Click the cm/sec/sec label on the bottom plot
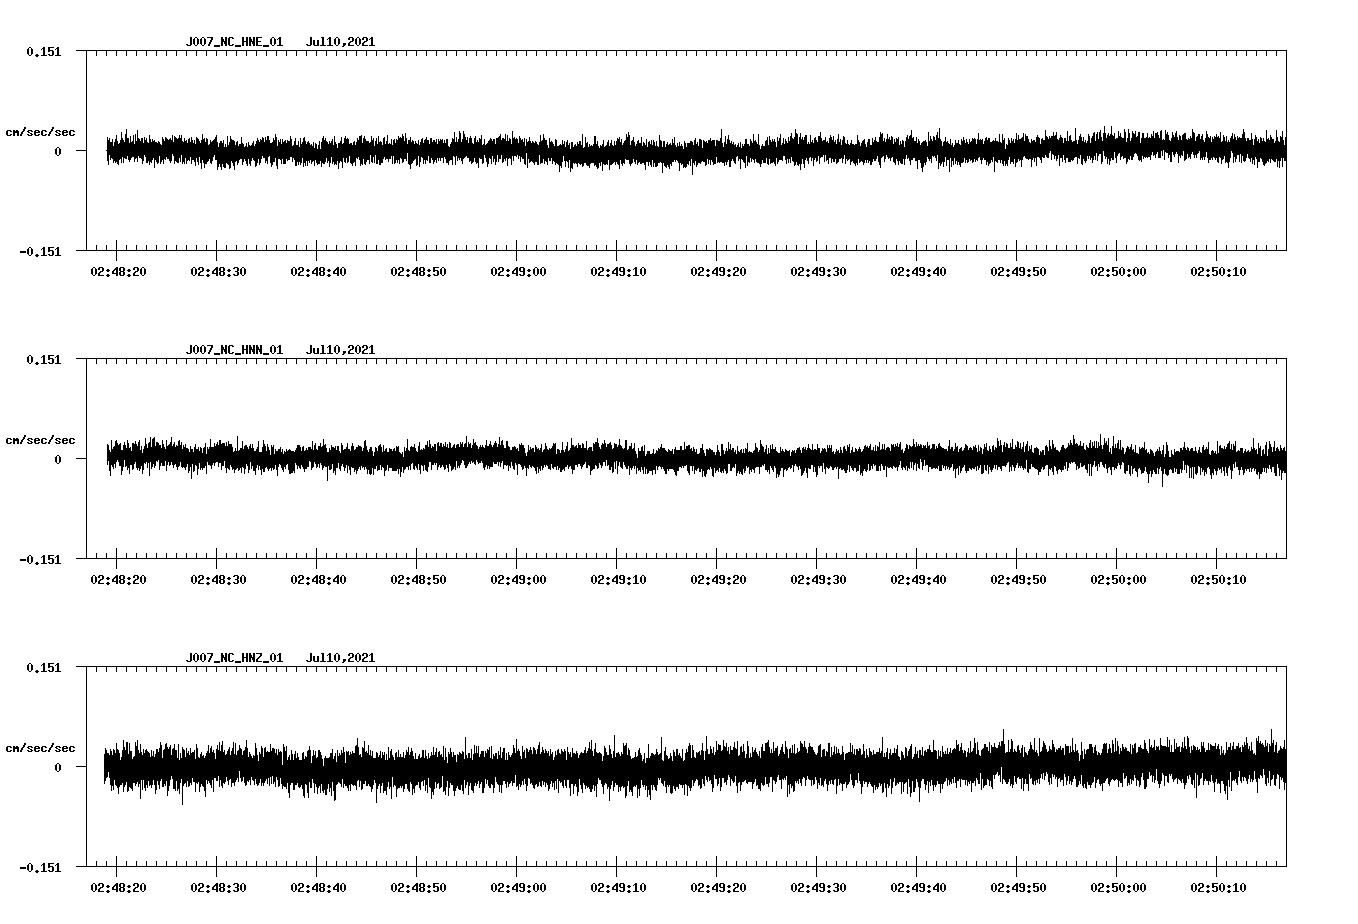1358x924 pixels. click(x=41, y=745)
